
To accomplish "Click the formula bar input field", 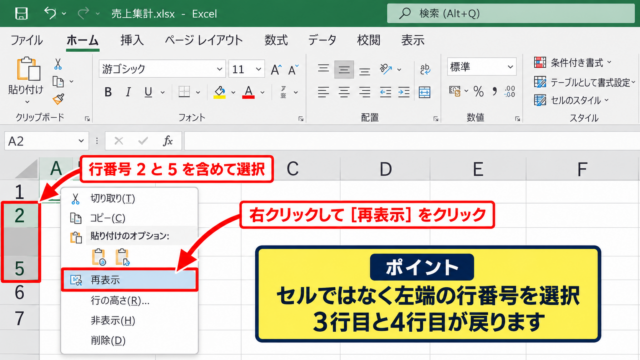I will coord(412,141).
